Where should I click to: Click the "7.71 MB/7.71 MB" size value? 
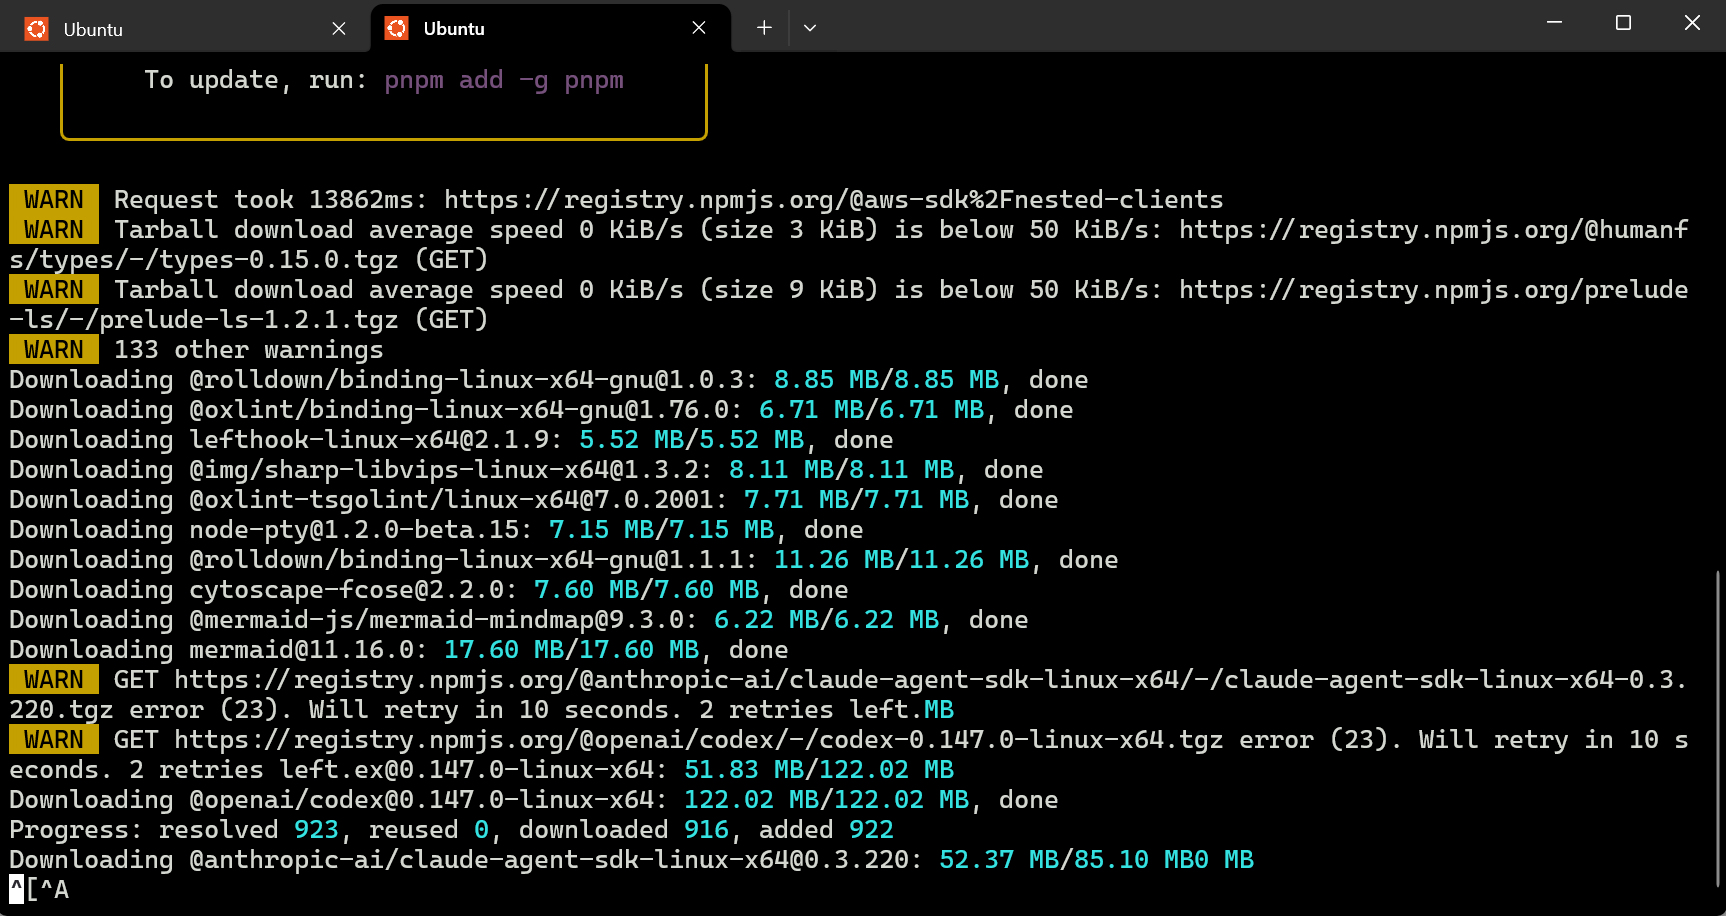pos(857,500)
